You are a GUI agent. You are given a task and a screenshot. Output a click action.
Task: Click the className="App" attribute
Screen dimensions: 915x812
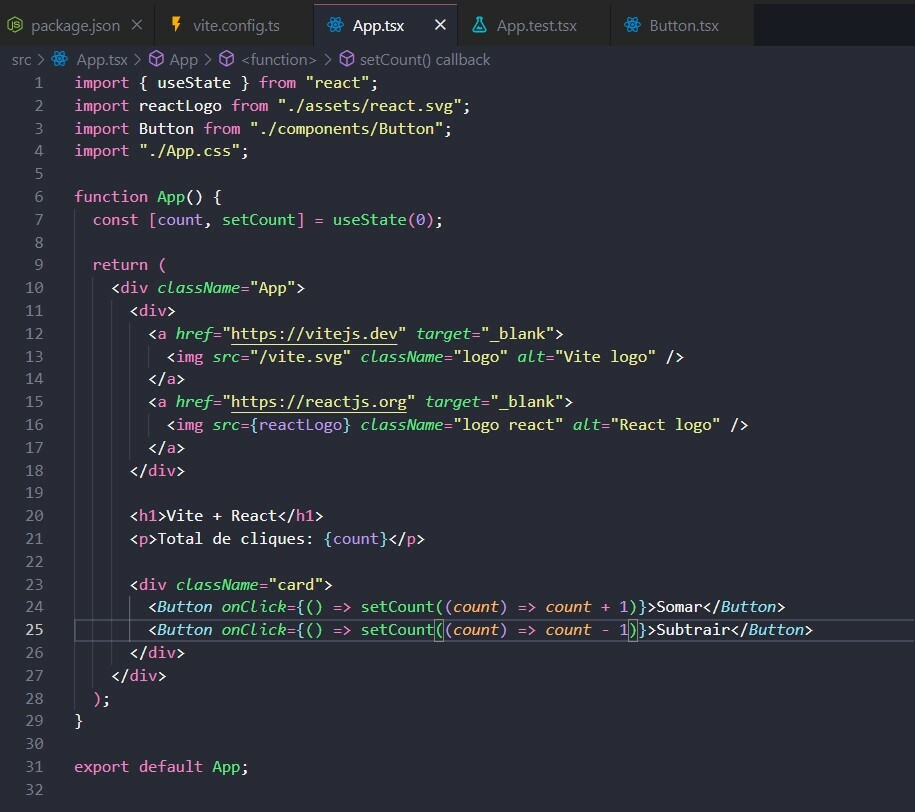coord(226,288)
